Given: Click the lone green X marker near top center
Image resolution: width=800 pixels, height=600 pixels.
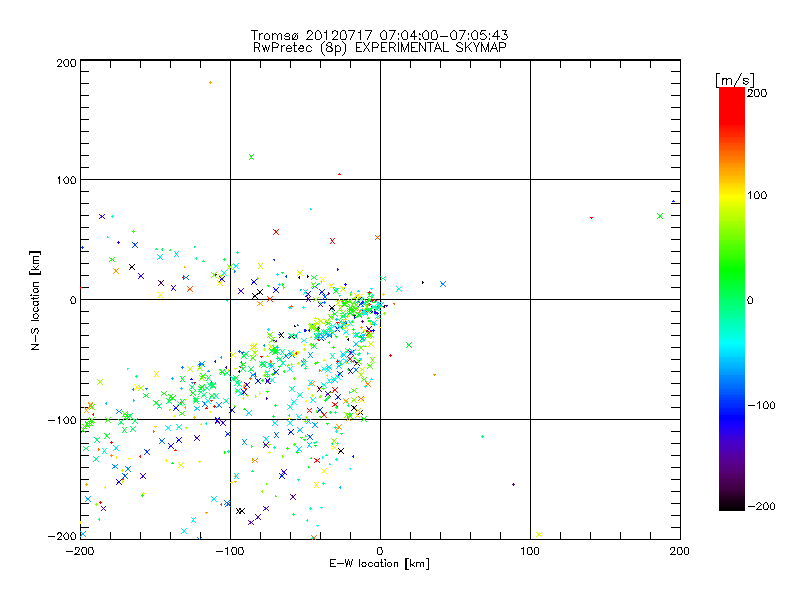Looking at the screenshot, I should (x=251, y=157).
